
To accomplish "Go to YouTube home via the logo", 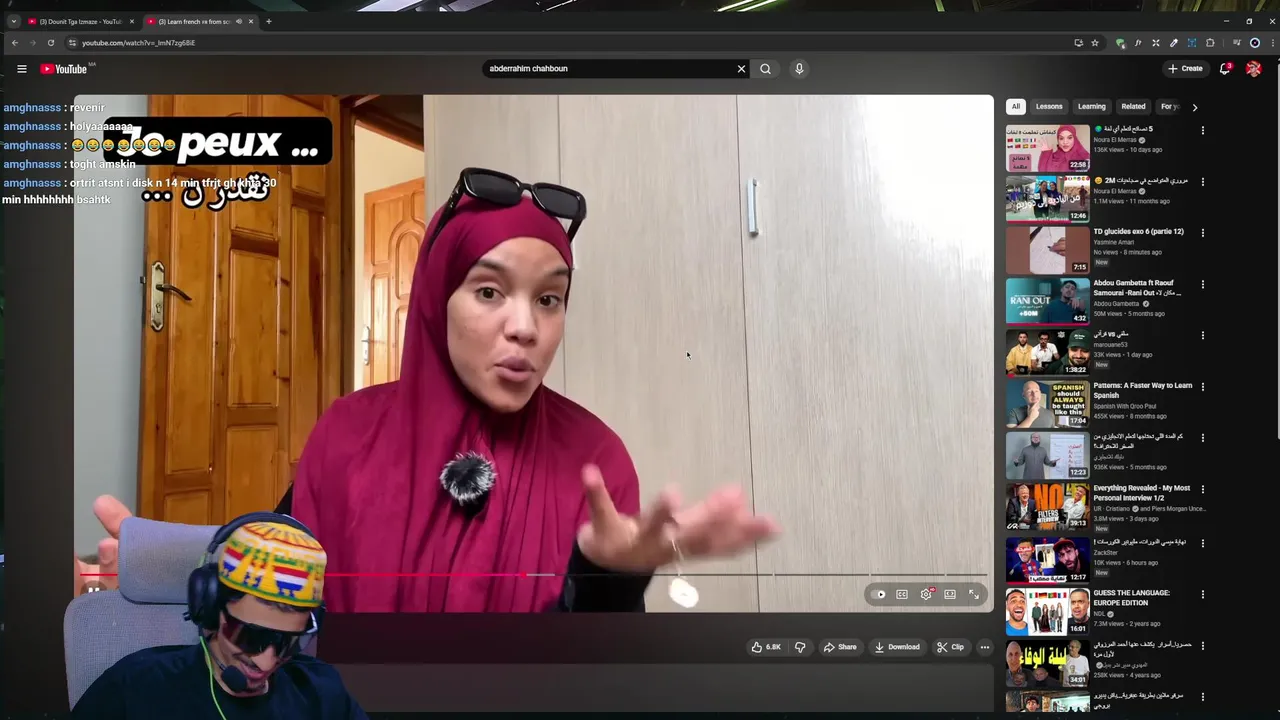I will point(64,69).
